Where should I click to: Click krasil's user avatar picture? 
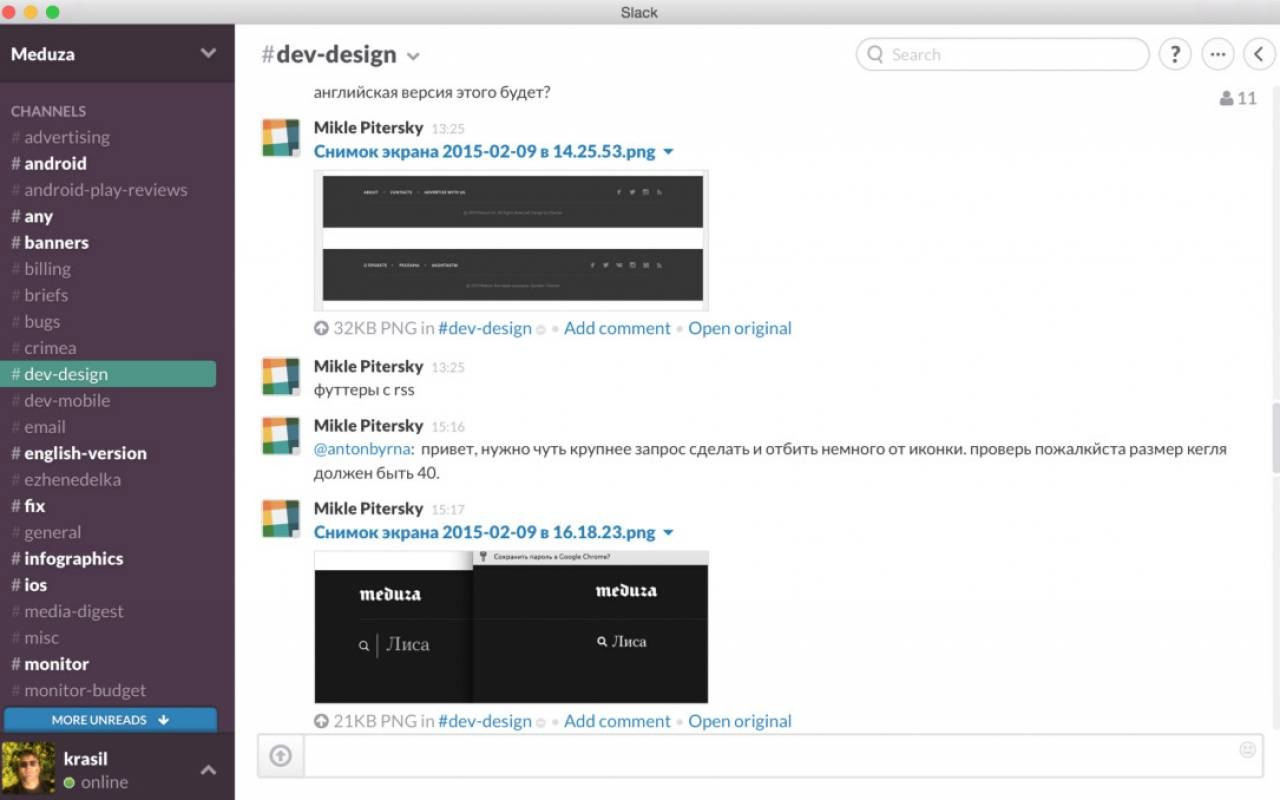click(28, 768)
